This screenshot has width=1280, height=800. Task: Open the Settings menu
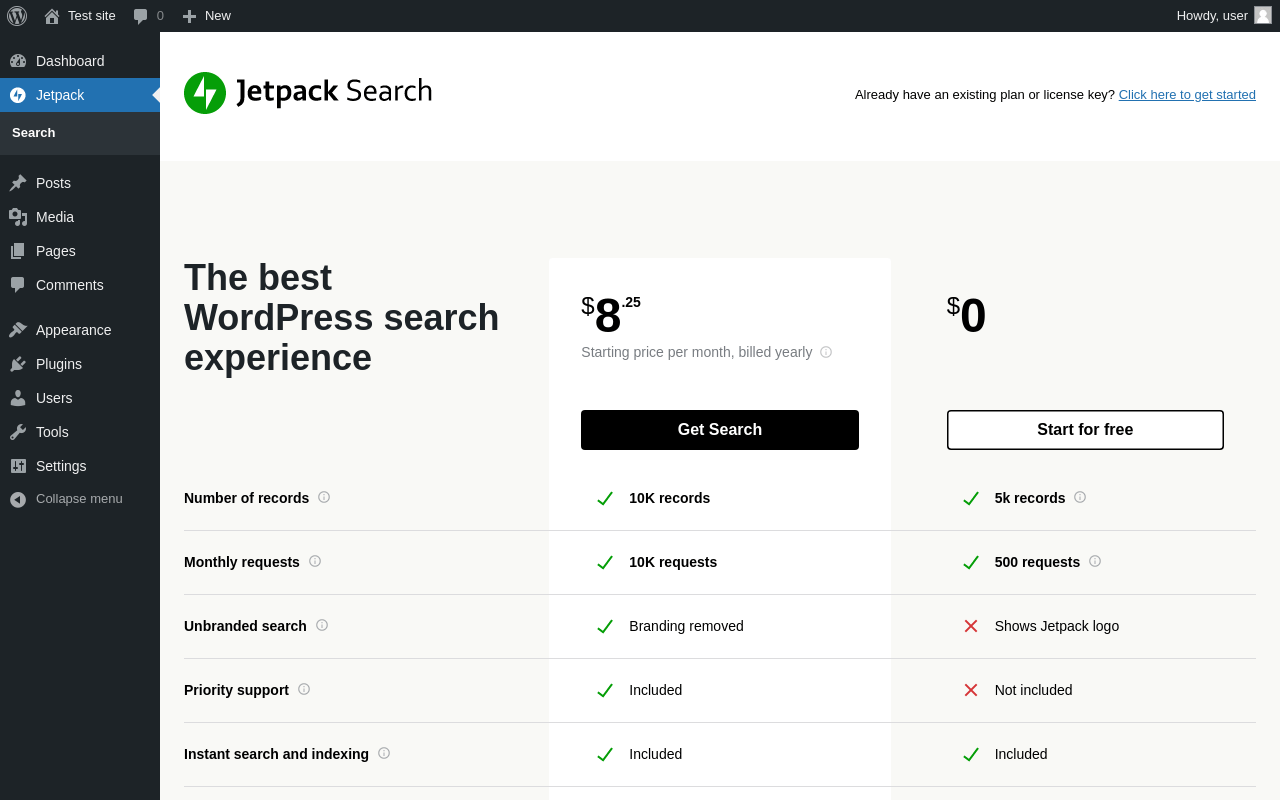coord(80,466)
